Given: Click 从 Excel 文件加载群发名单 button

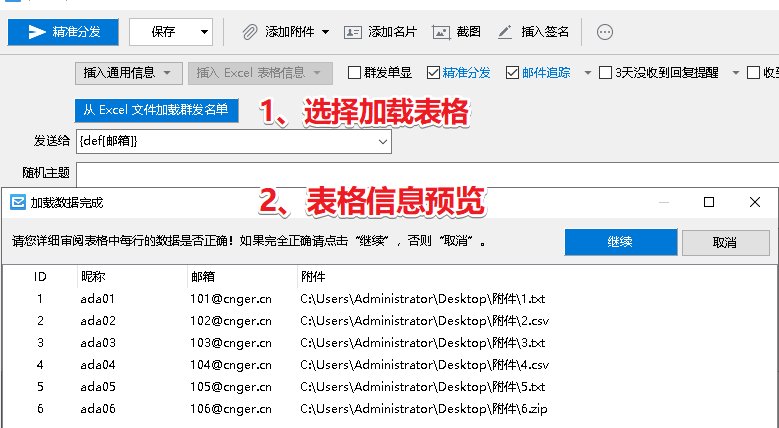Looking at the screenshot, I should tap(156, 110).
